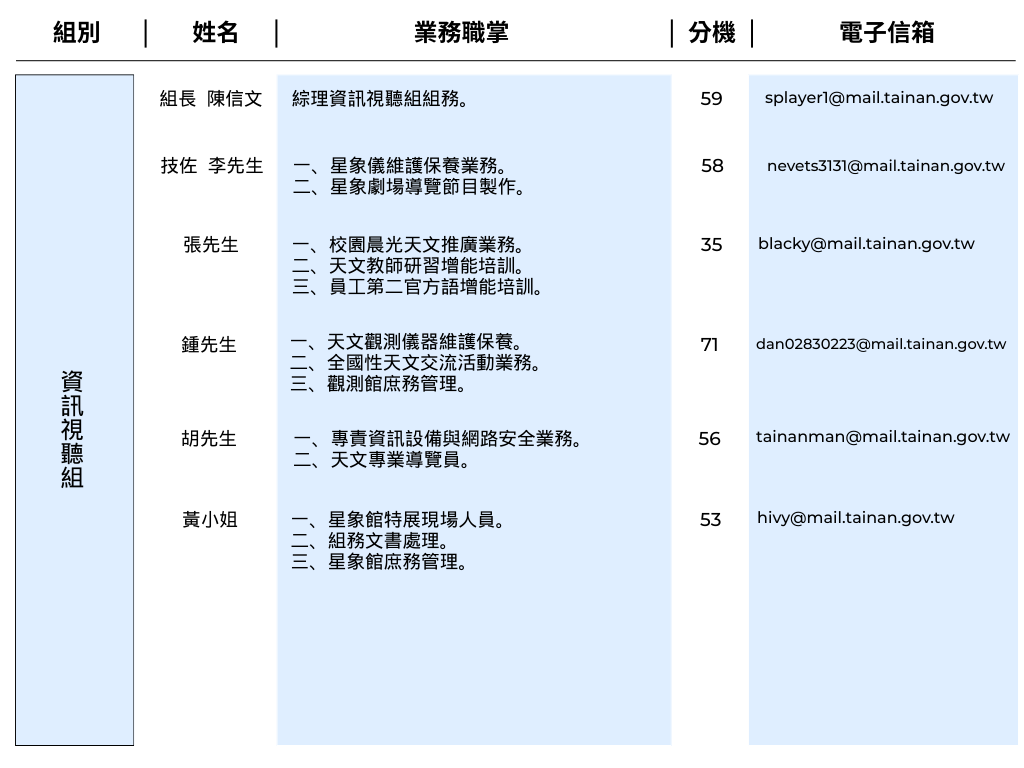Viewport: 1024px width, 768px height.
Task: Click the 業務職掌 column header
Action: point(461,32)
